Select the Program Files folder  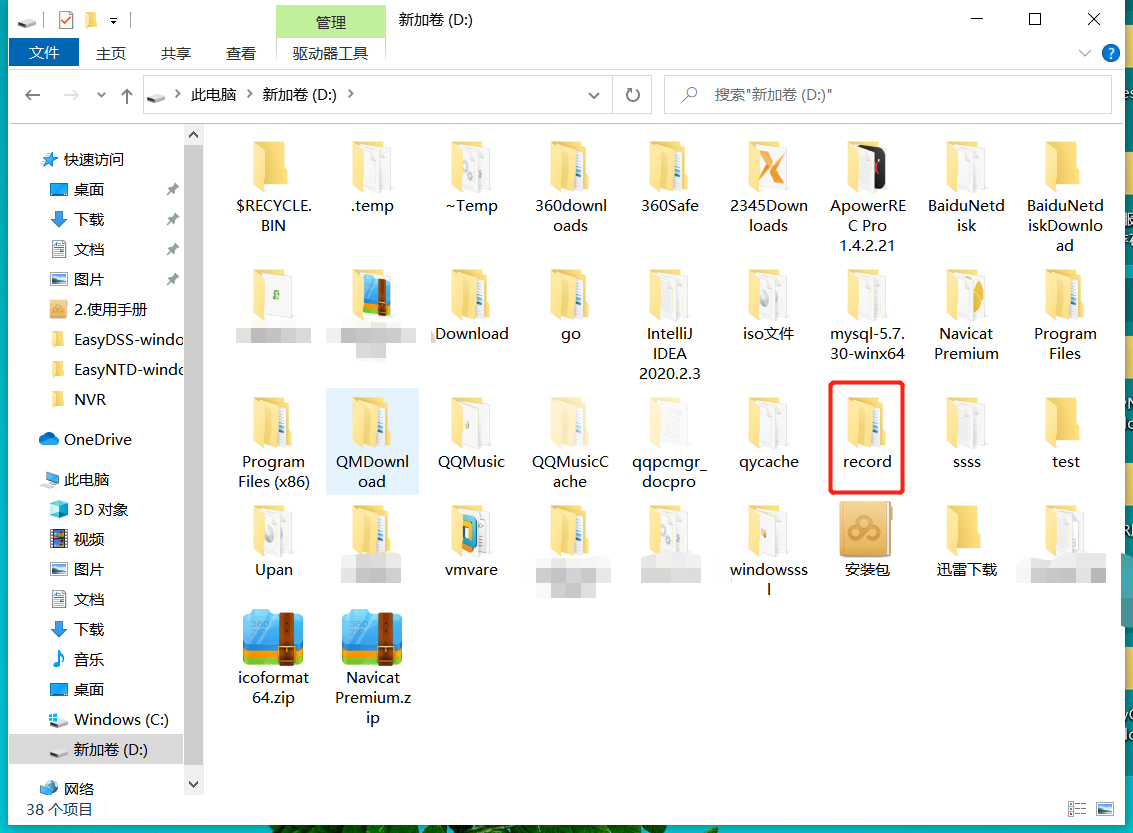point(1065,315)
